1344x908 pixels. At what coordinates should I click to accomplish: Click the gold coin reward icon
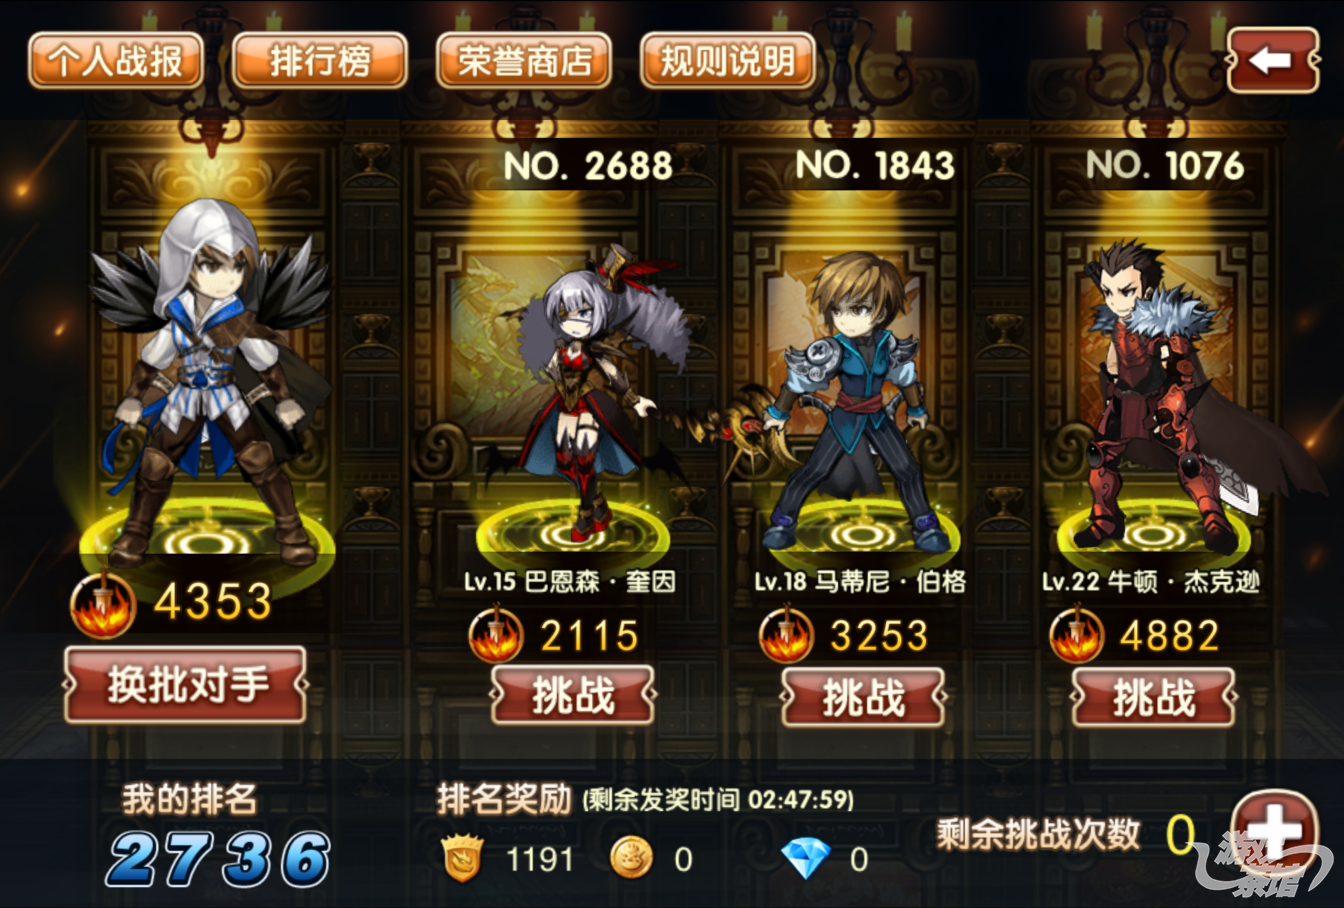632,859
